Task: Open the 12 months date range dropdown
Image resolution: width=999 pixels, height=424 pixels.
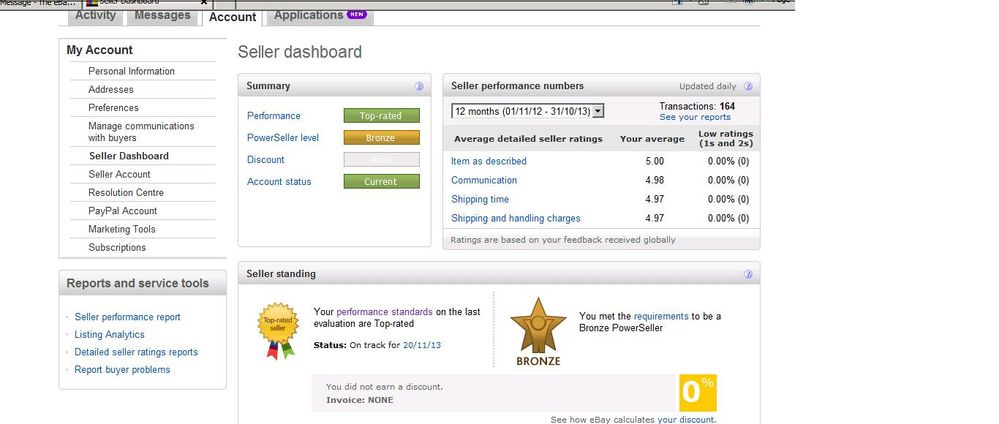Action: [x=528, y=111]
